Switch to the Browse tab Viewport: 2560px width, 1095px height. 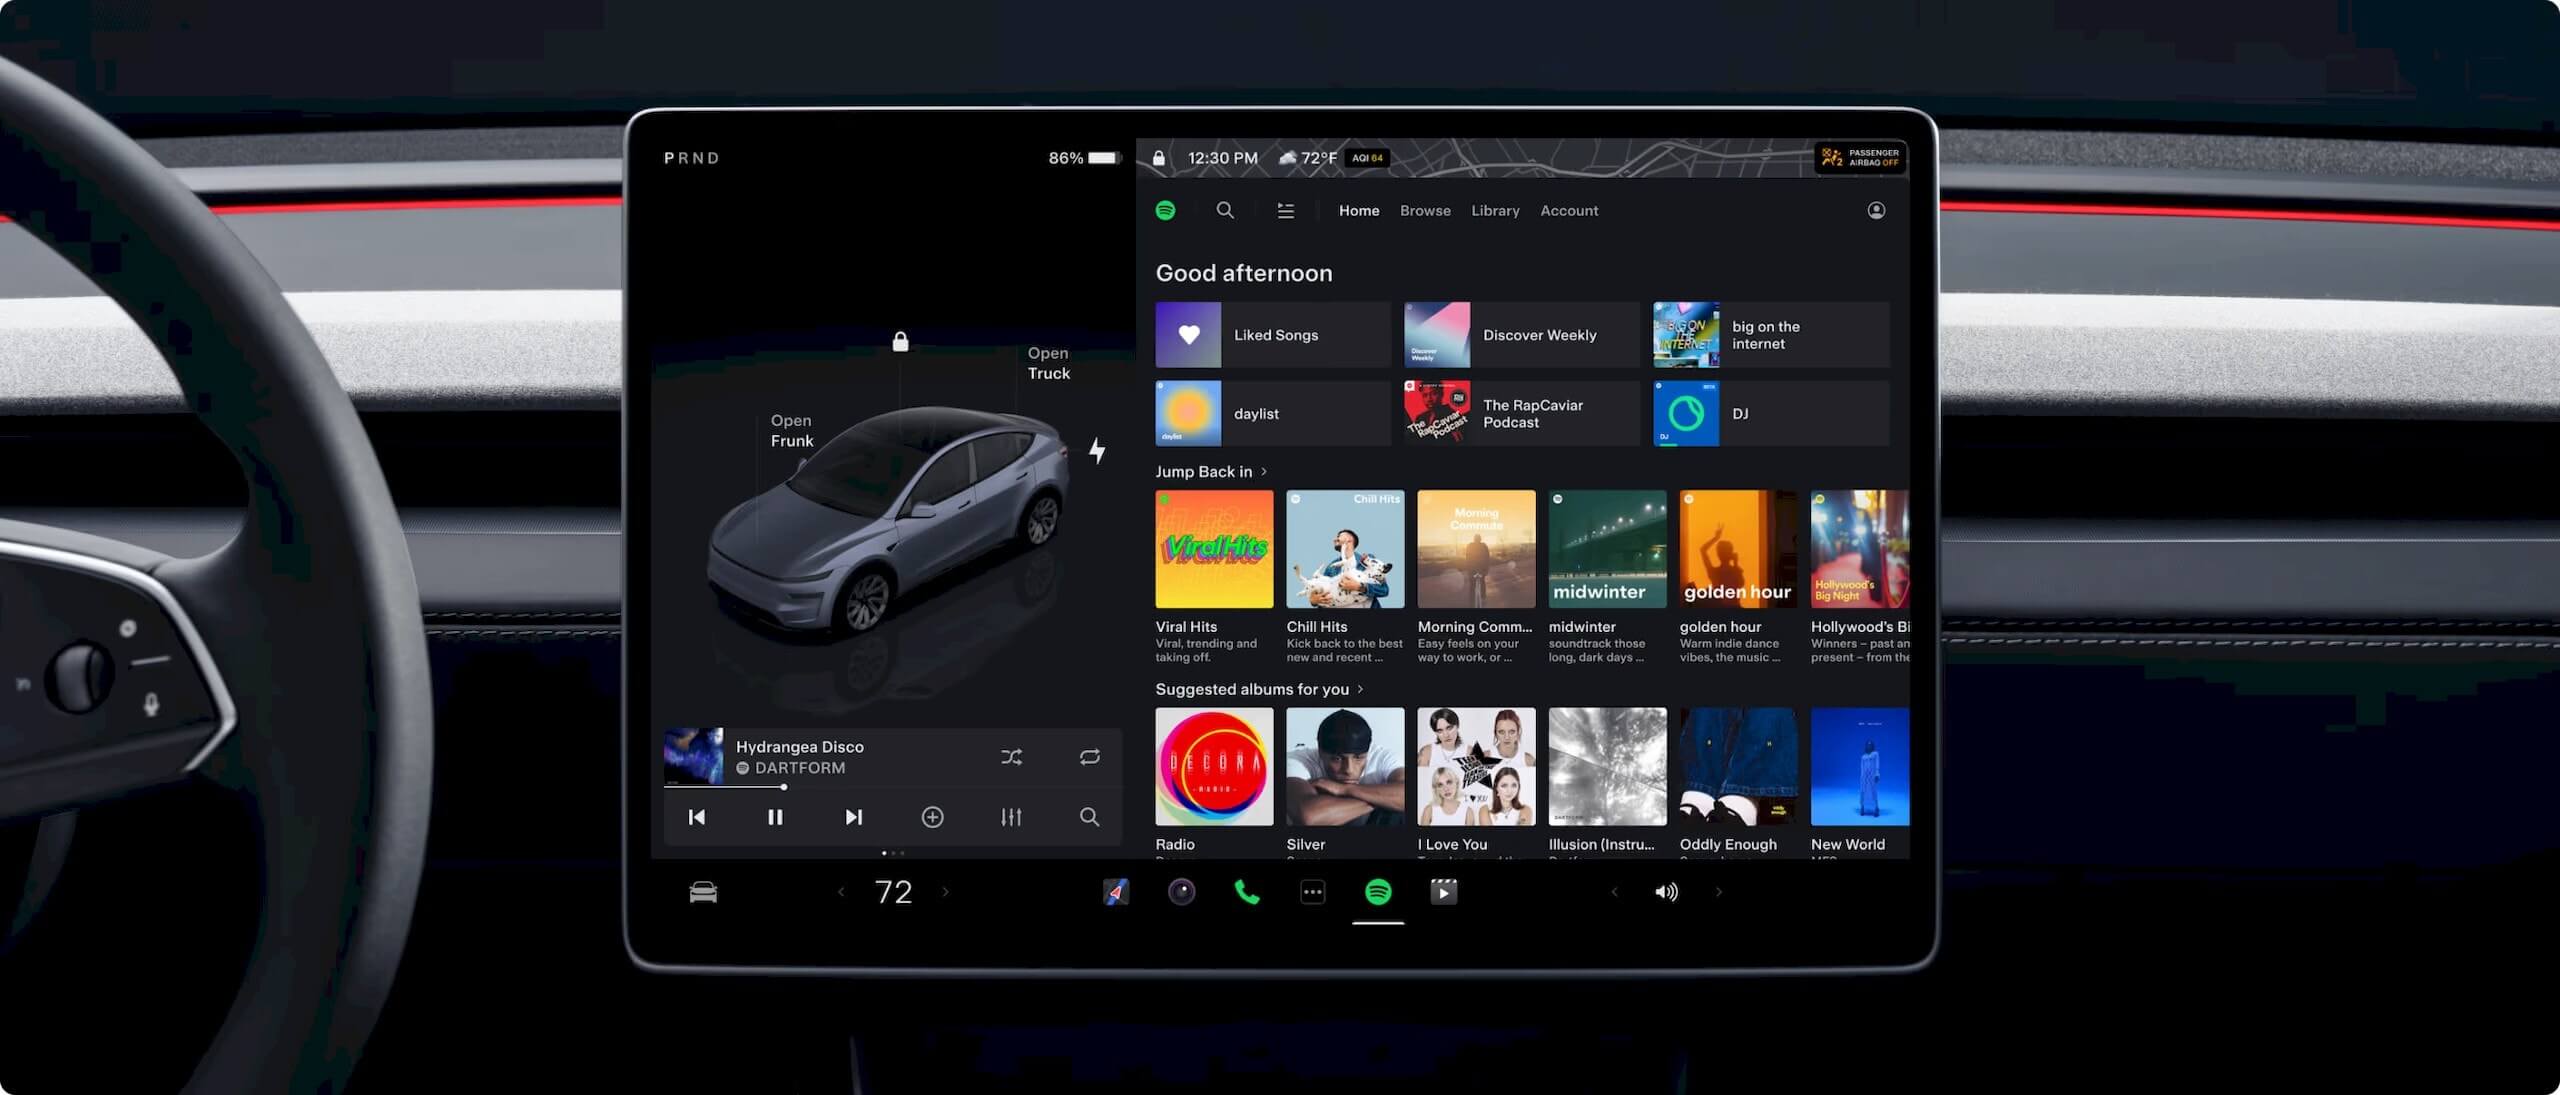tap(1424, 211)
